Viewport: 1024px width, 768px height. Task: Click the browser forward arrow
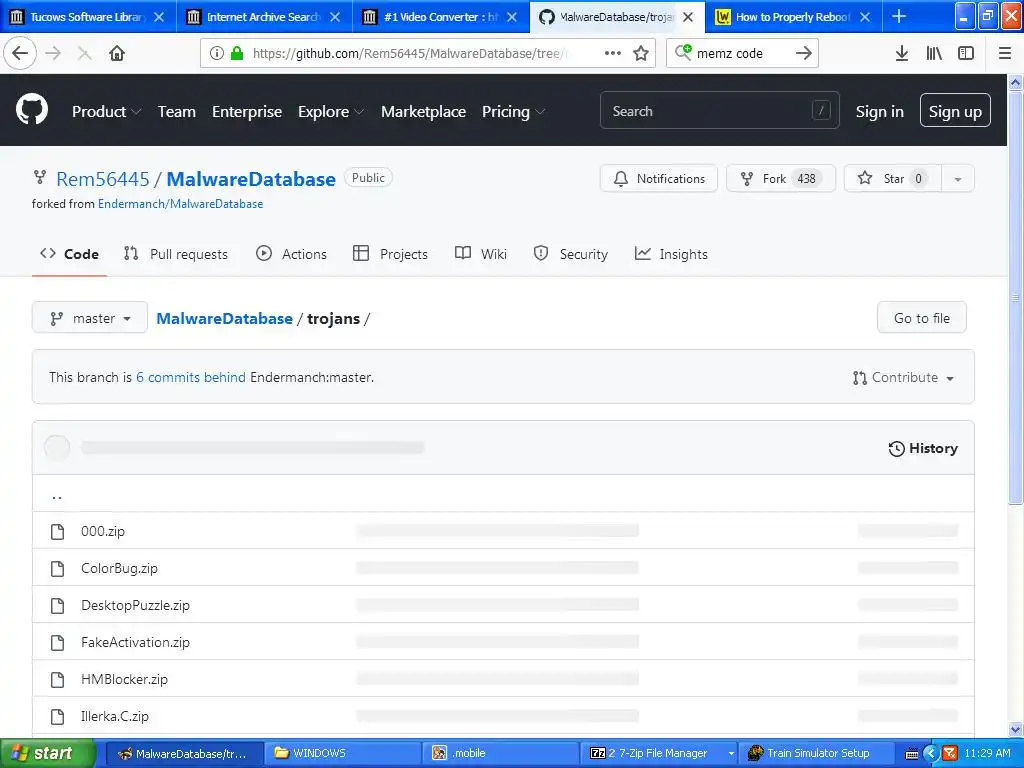[54, 53]
